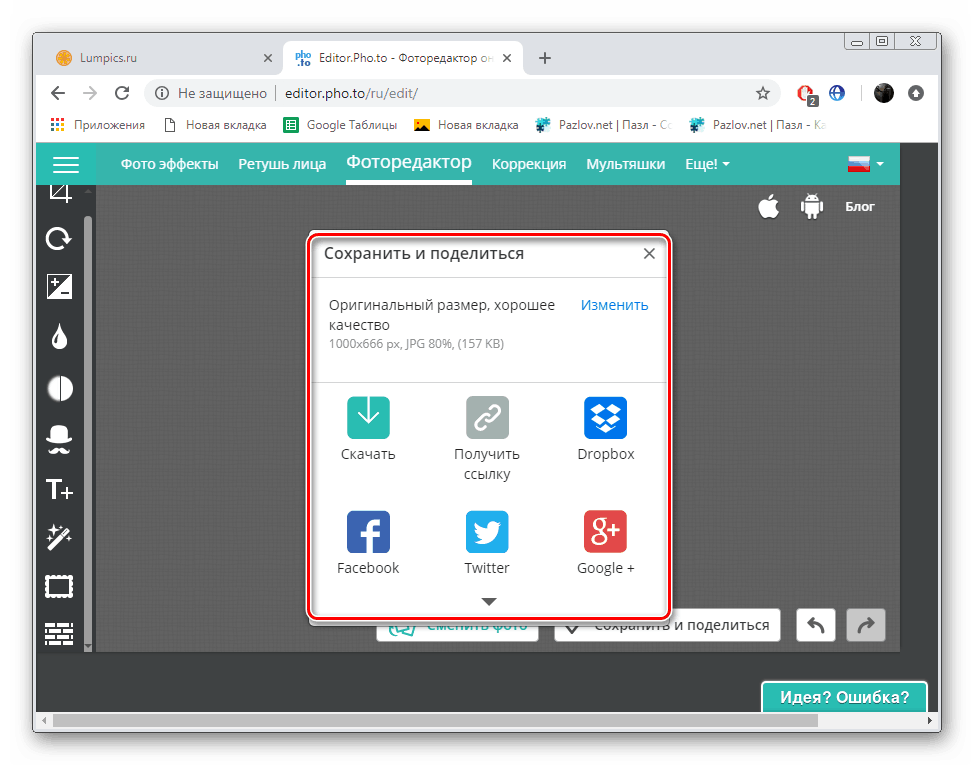Share the photo on Facebook

click(368, 532)
